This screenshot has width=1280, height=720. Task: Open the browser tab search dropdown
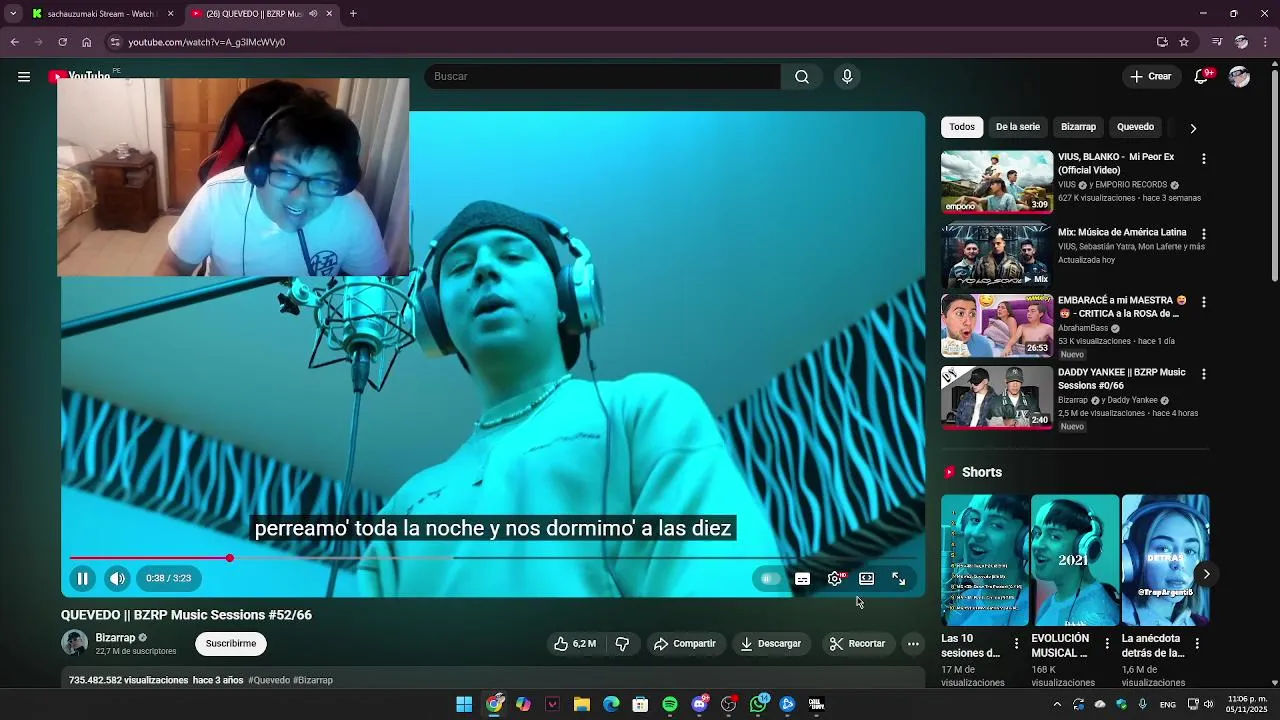click(x=13, y=14)
